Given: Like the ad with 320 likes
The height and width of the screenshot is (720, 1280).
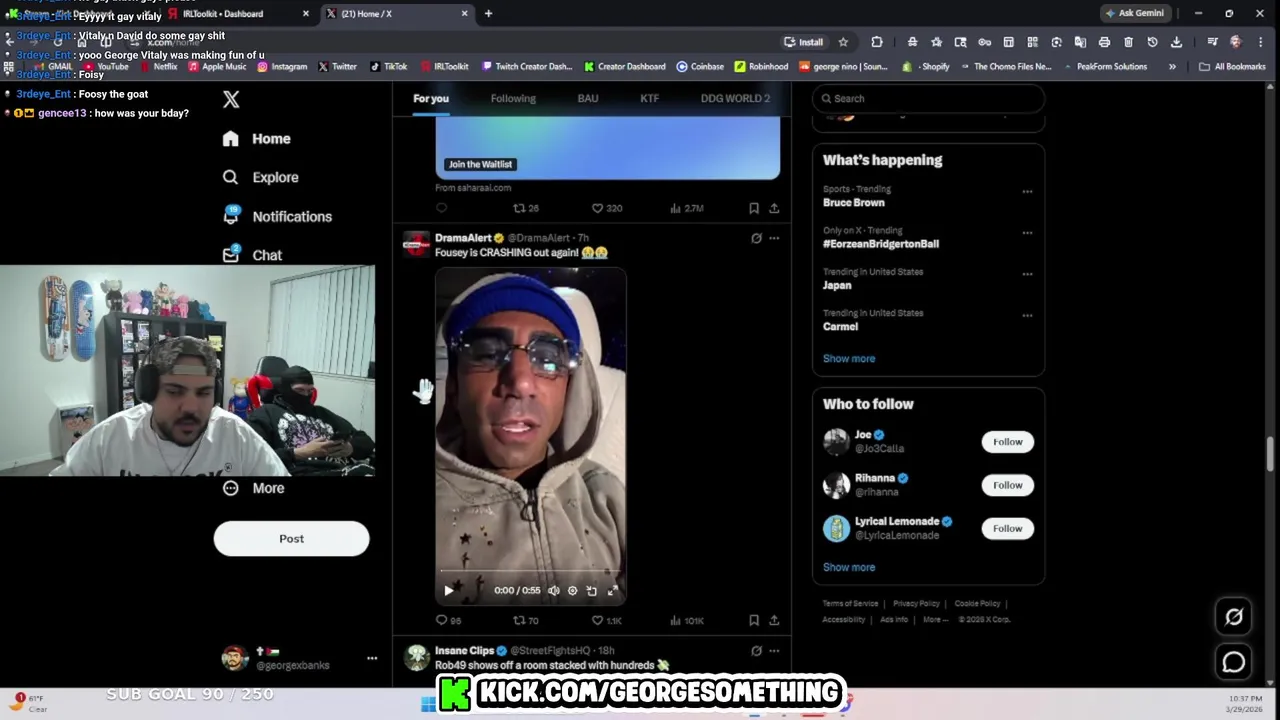Looking at the screenshot, I should pos(606,208).
